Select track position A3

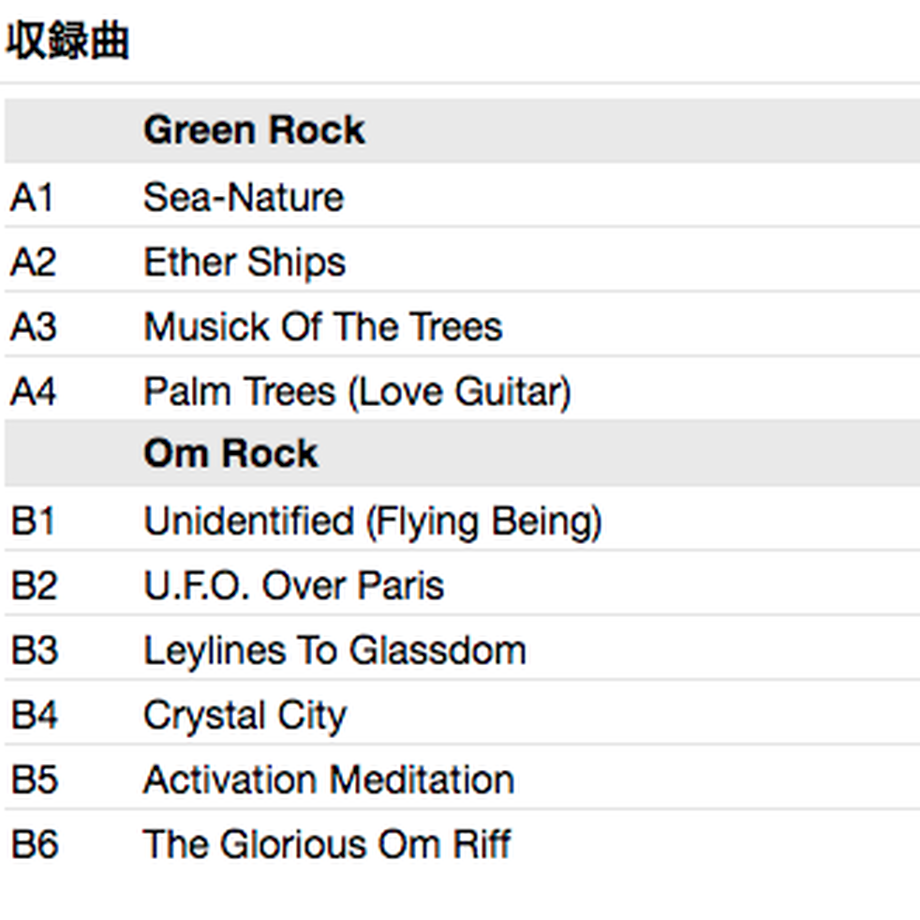click(33, 327)
